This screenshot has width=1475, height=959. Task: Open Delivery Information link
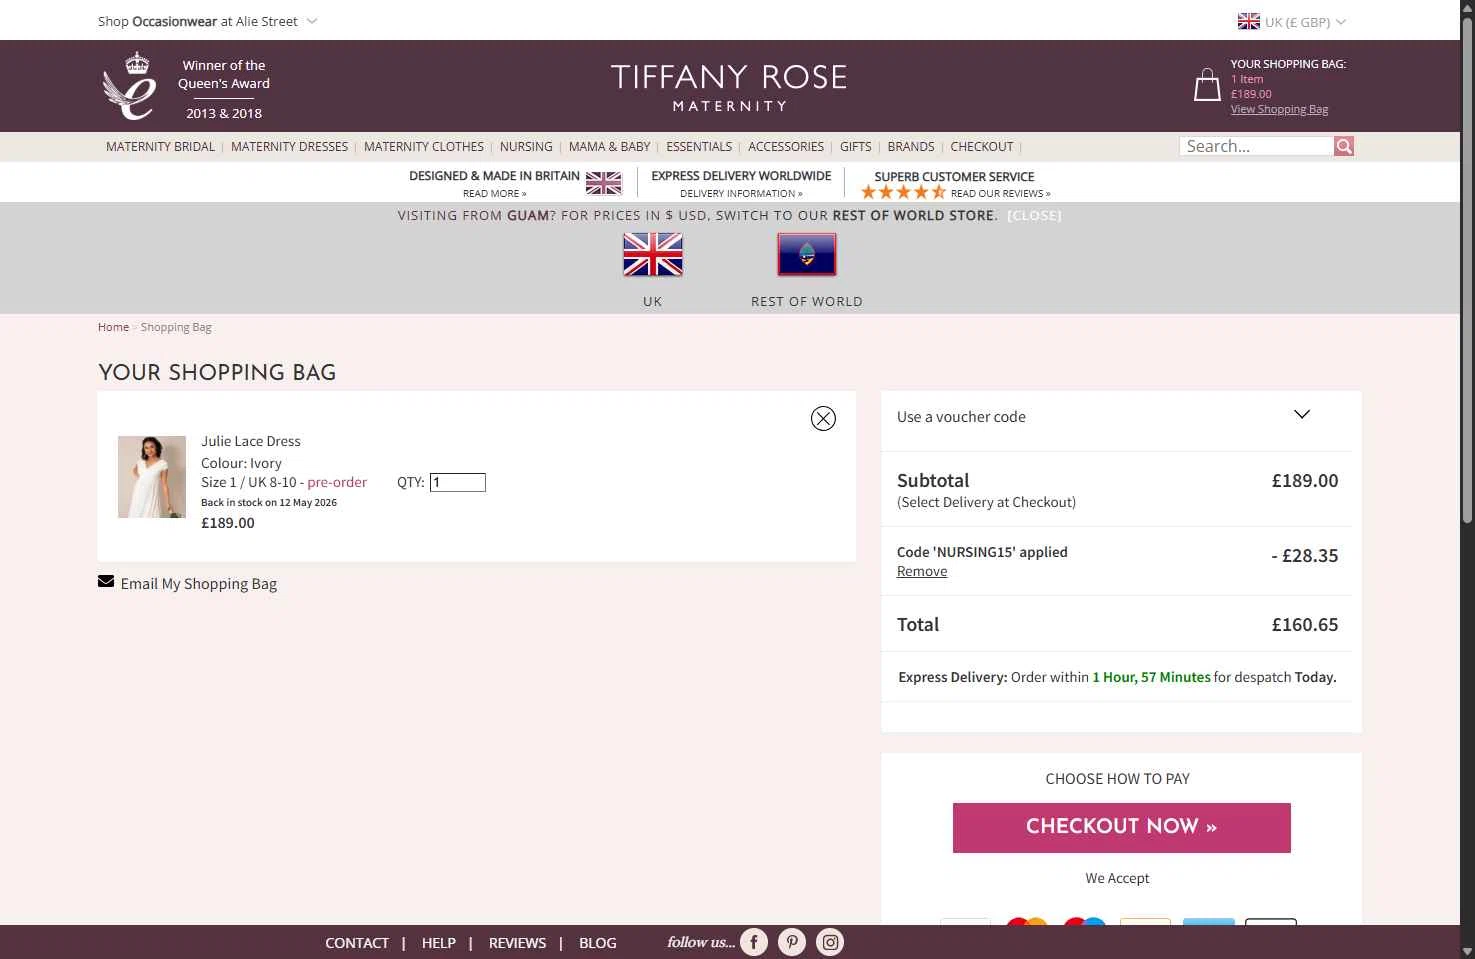click(x=741, y=193)
